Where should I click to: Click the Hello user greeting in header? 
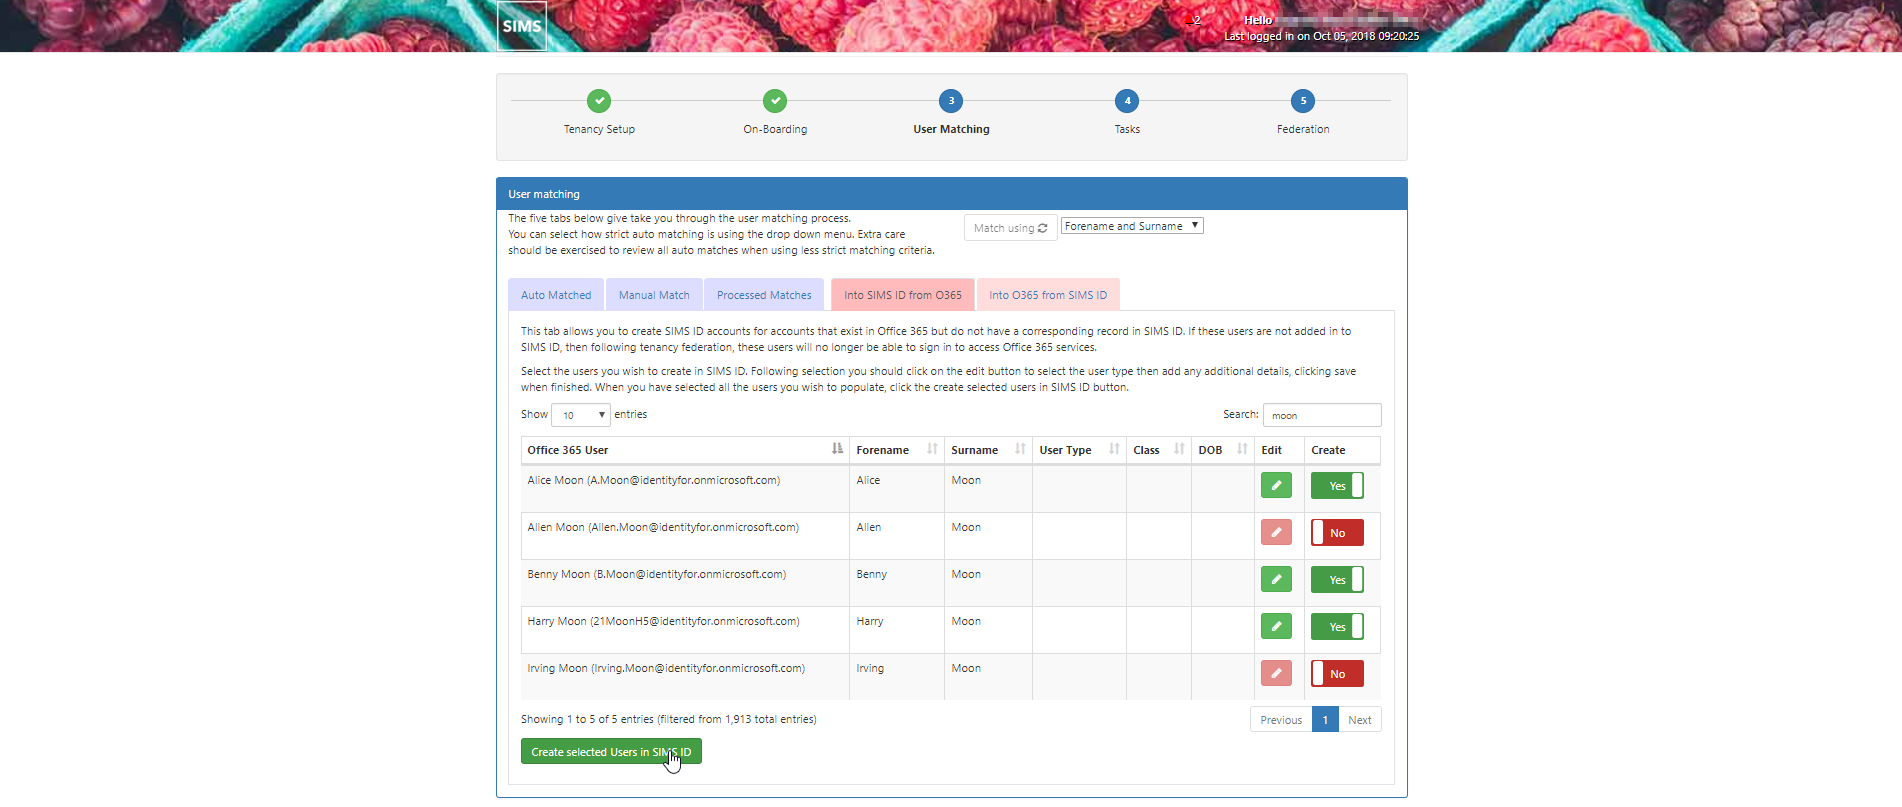click(1258, 20)
